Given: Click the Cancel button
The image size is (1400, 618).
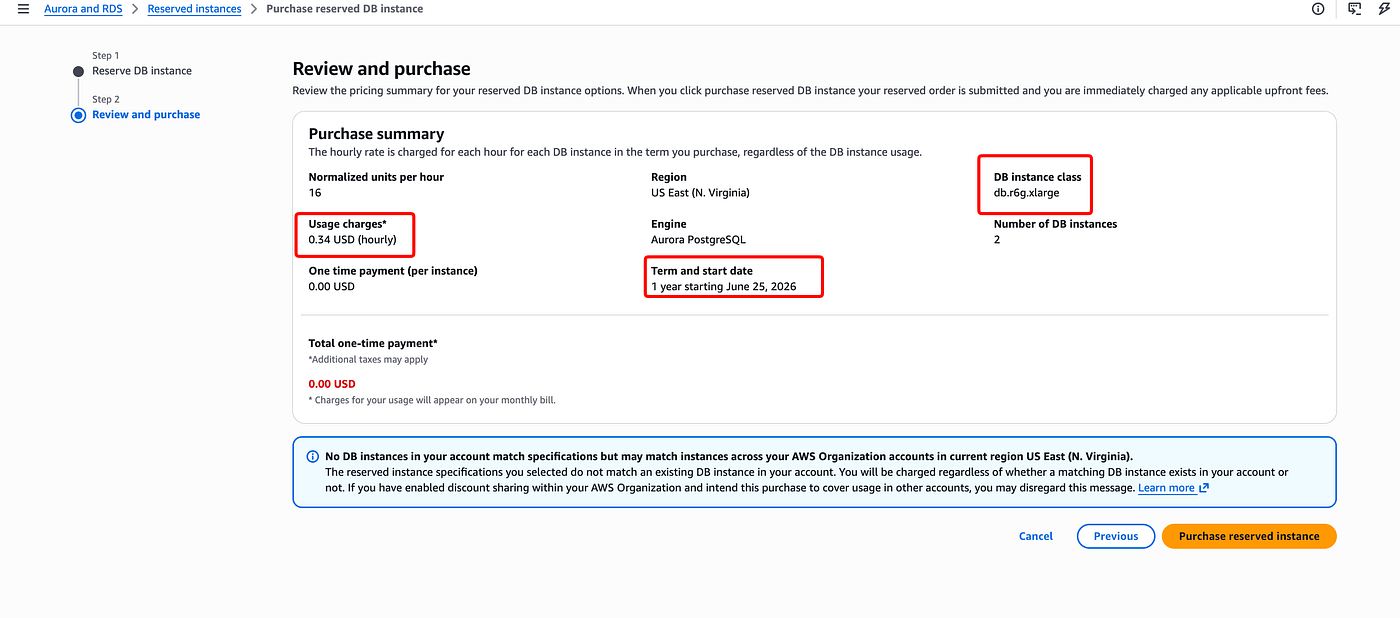Looking at the screenshot, I should 1036,536.
